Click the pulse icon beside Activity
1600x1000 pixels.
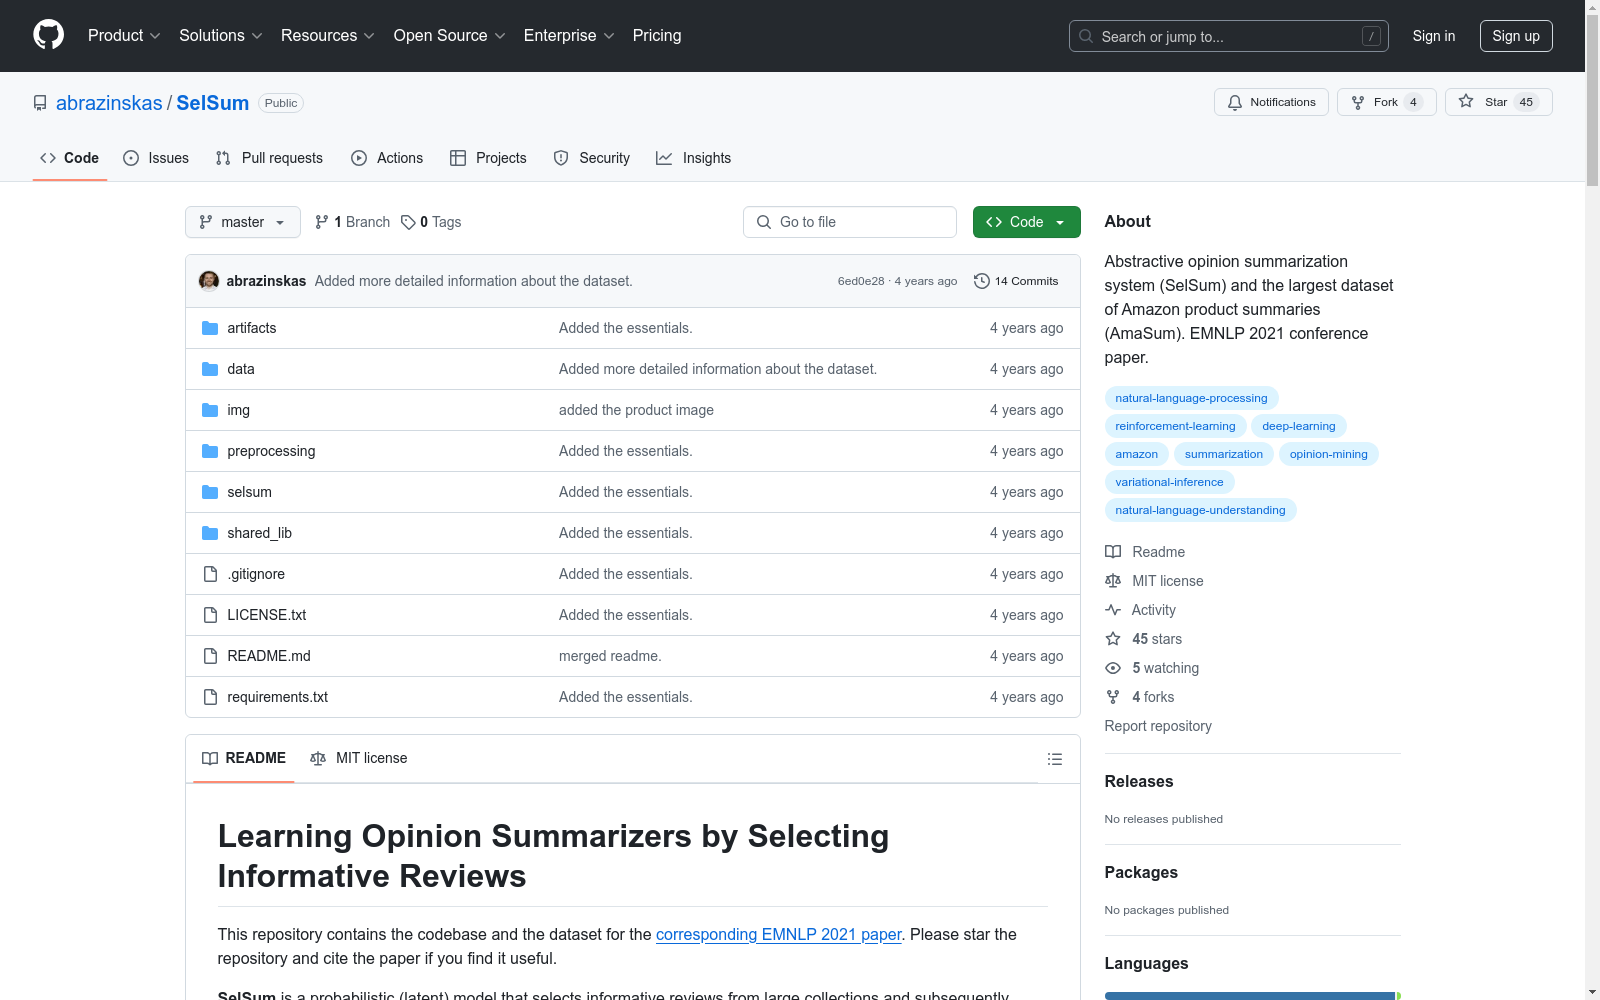(x=1113, y=610)
